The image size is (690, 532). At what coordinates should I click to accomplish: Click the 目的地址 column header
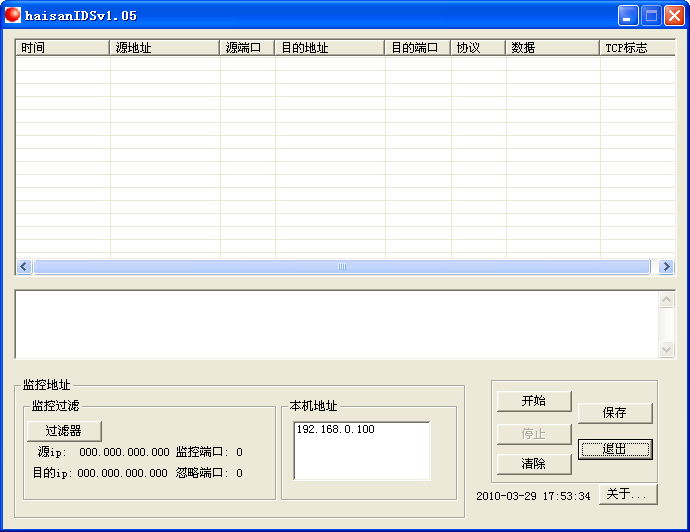point(329,48)
